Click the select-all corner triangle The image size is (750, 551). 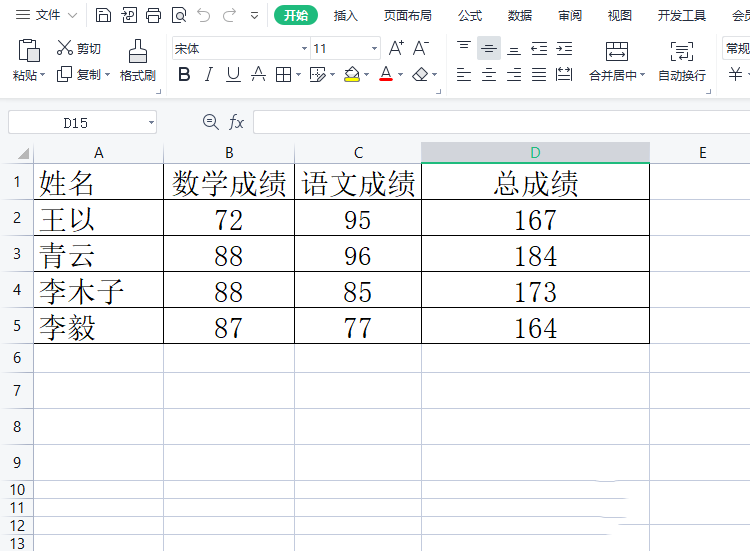point(23,153)
